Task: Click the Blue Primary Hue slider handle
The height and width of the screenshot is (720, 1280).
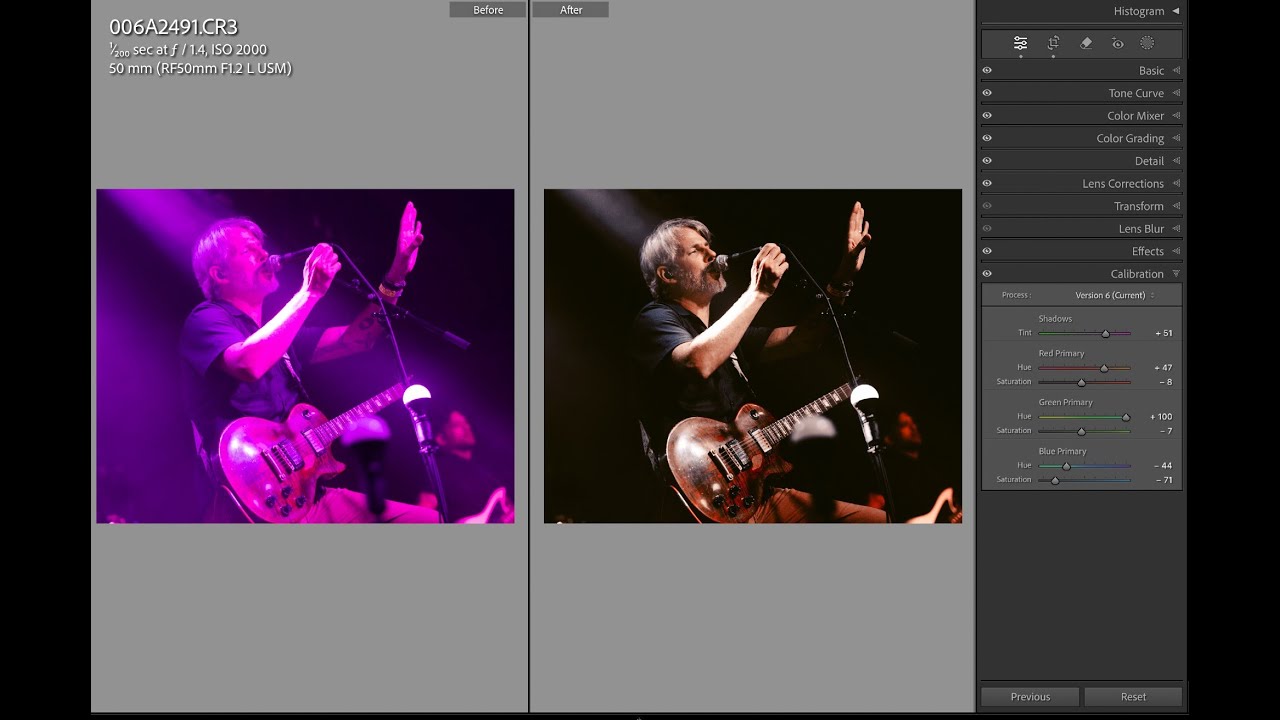Action: point(1066,466)
